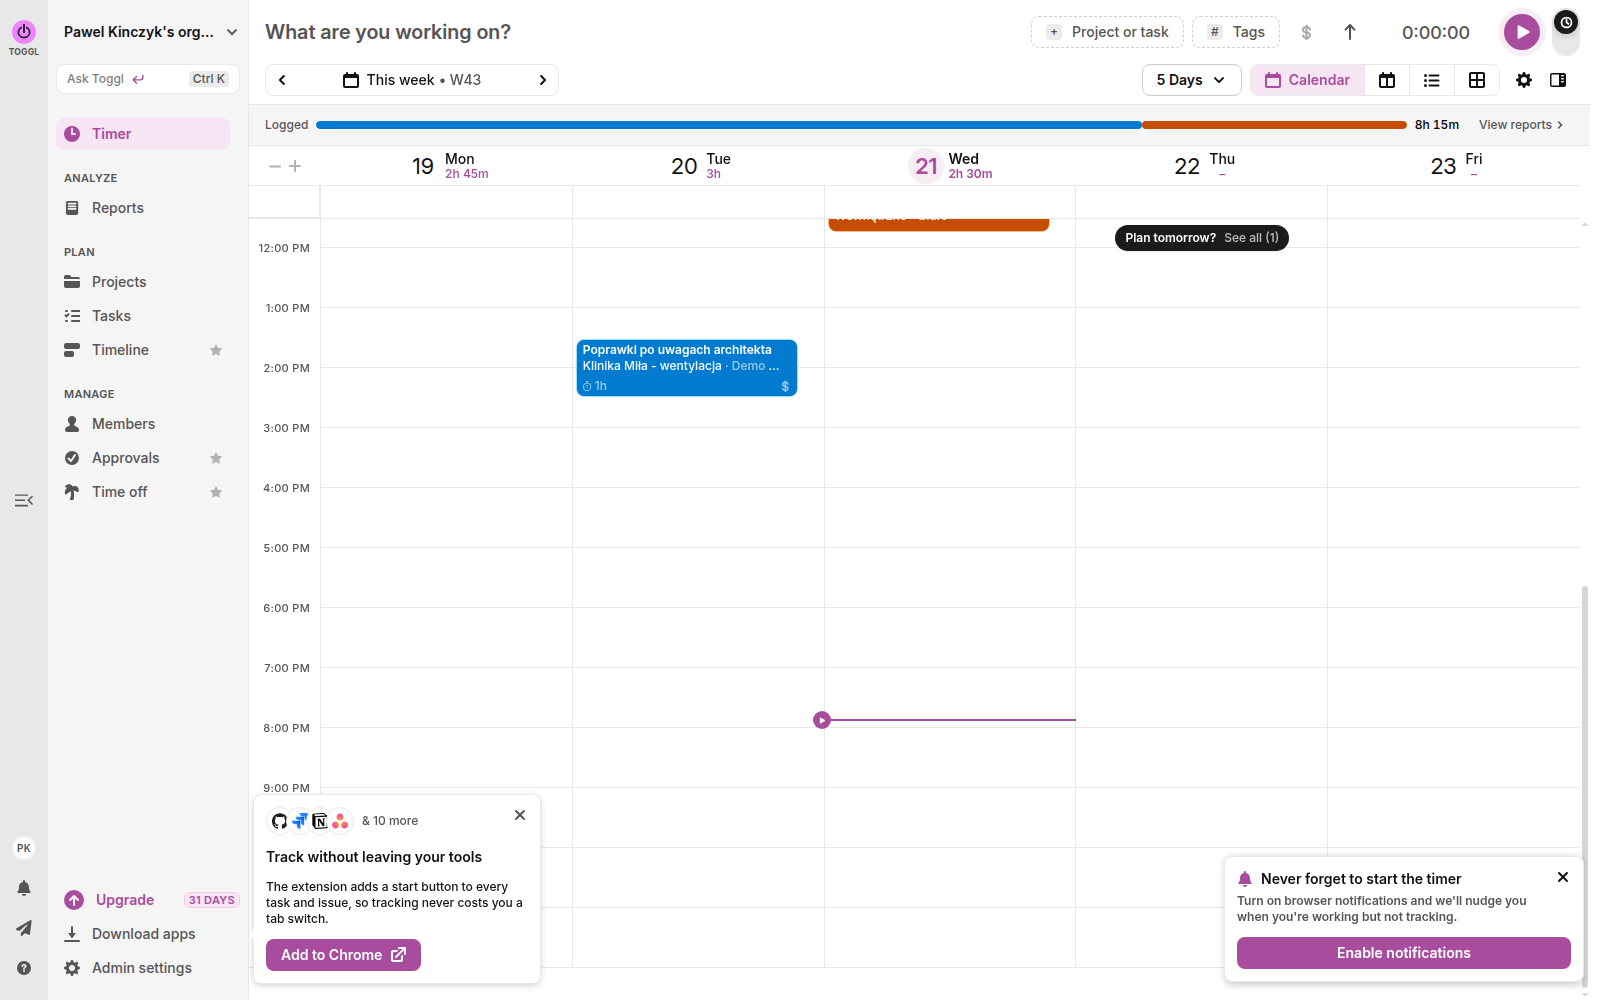Viewport: 1600px width, 1000px height.
Task: Collapse the sidebar with the menu icon
Action: 24,500
